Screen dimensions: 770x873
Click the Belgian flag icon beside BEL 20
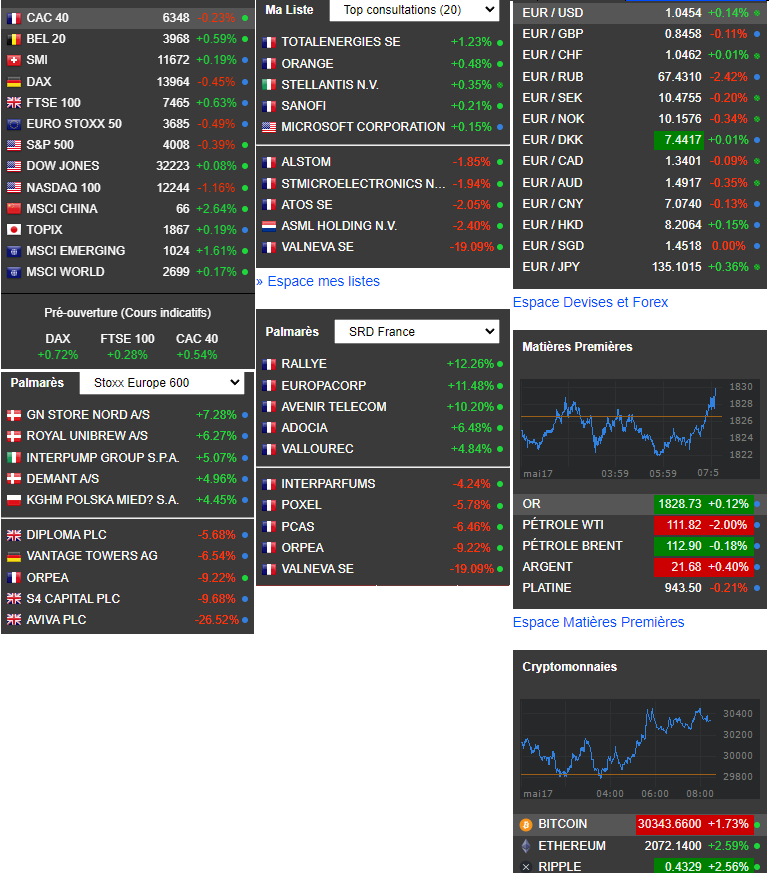14,40
